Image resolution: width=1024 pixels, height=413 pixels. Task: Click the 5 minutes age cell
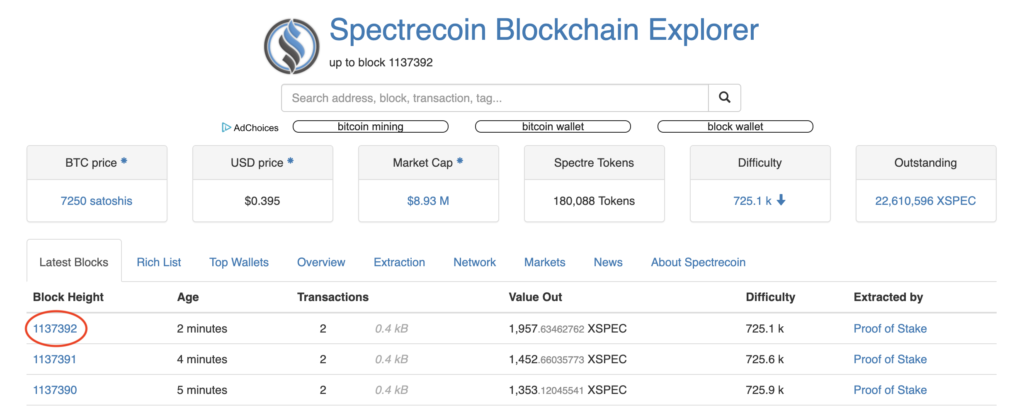[202, 390]
